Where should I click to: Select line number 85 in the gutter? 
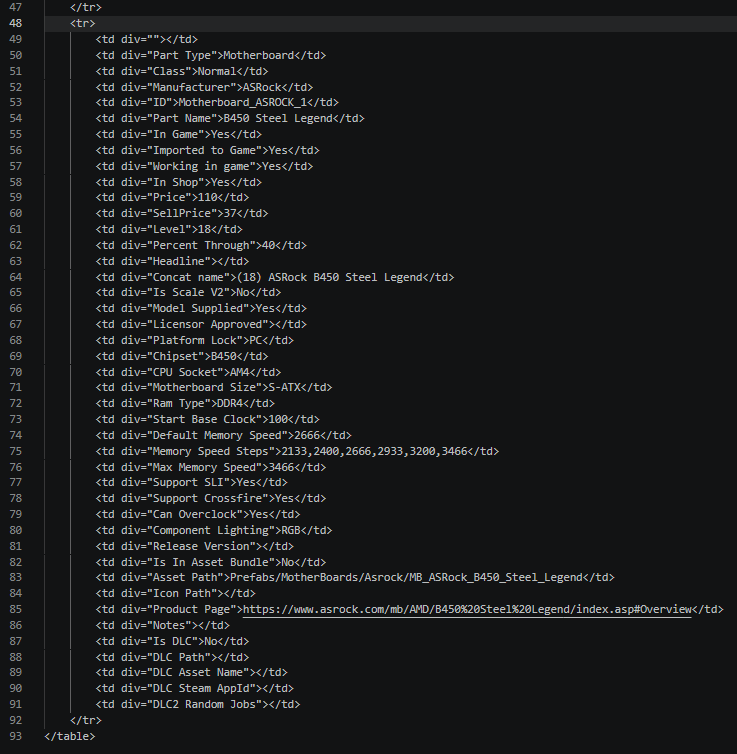point(15,609)
